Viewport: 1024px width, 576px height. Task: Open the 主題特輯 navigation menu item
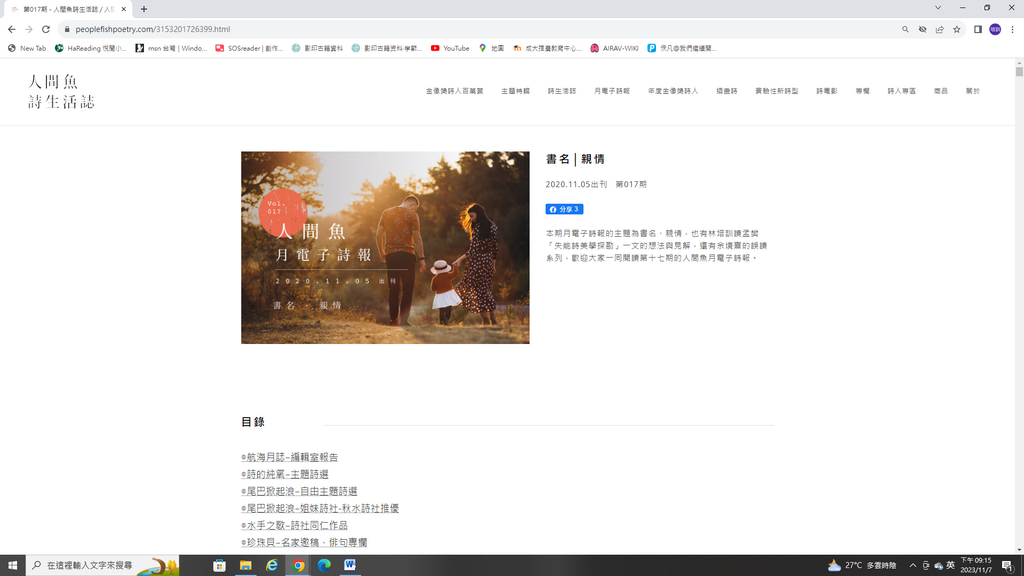[515, 91]
